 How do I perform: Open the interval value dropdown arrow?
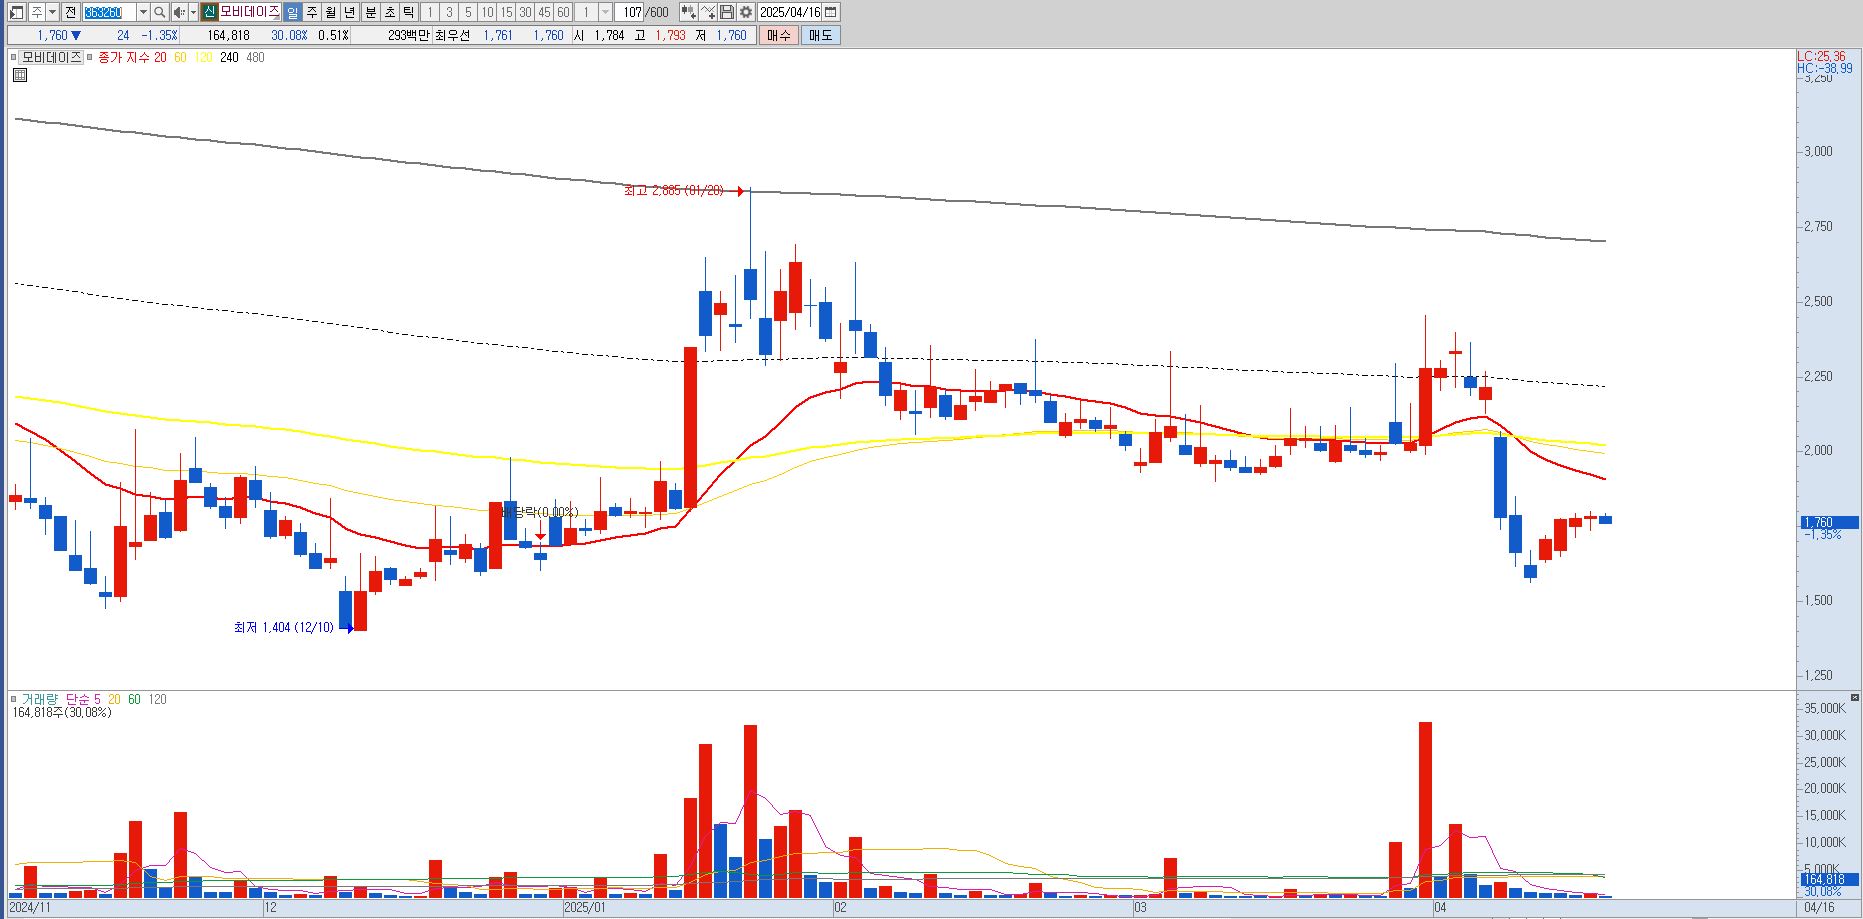(605, 12)
